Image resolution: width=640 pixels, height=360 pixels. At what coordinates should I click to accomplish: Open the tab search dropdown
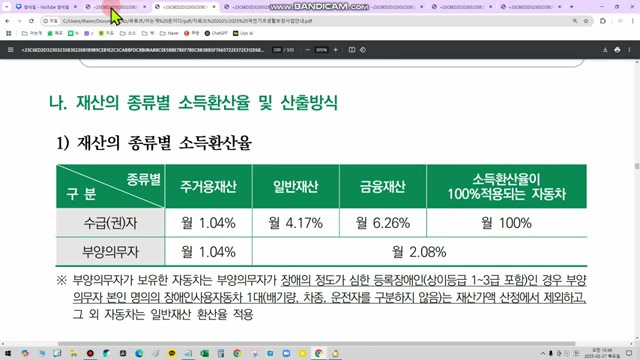pos(7,7)
